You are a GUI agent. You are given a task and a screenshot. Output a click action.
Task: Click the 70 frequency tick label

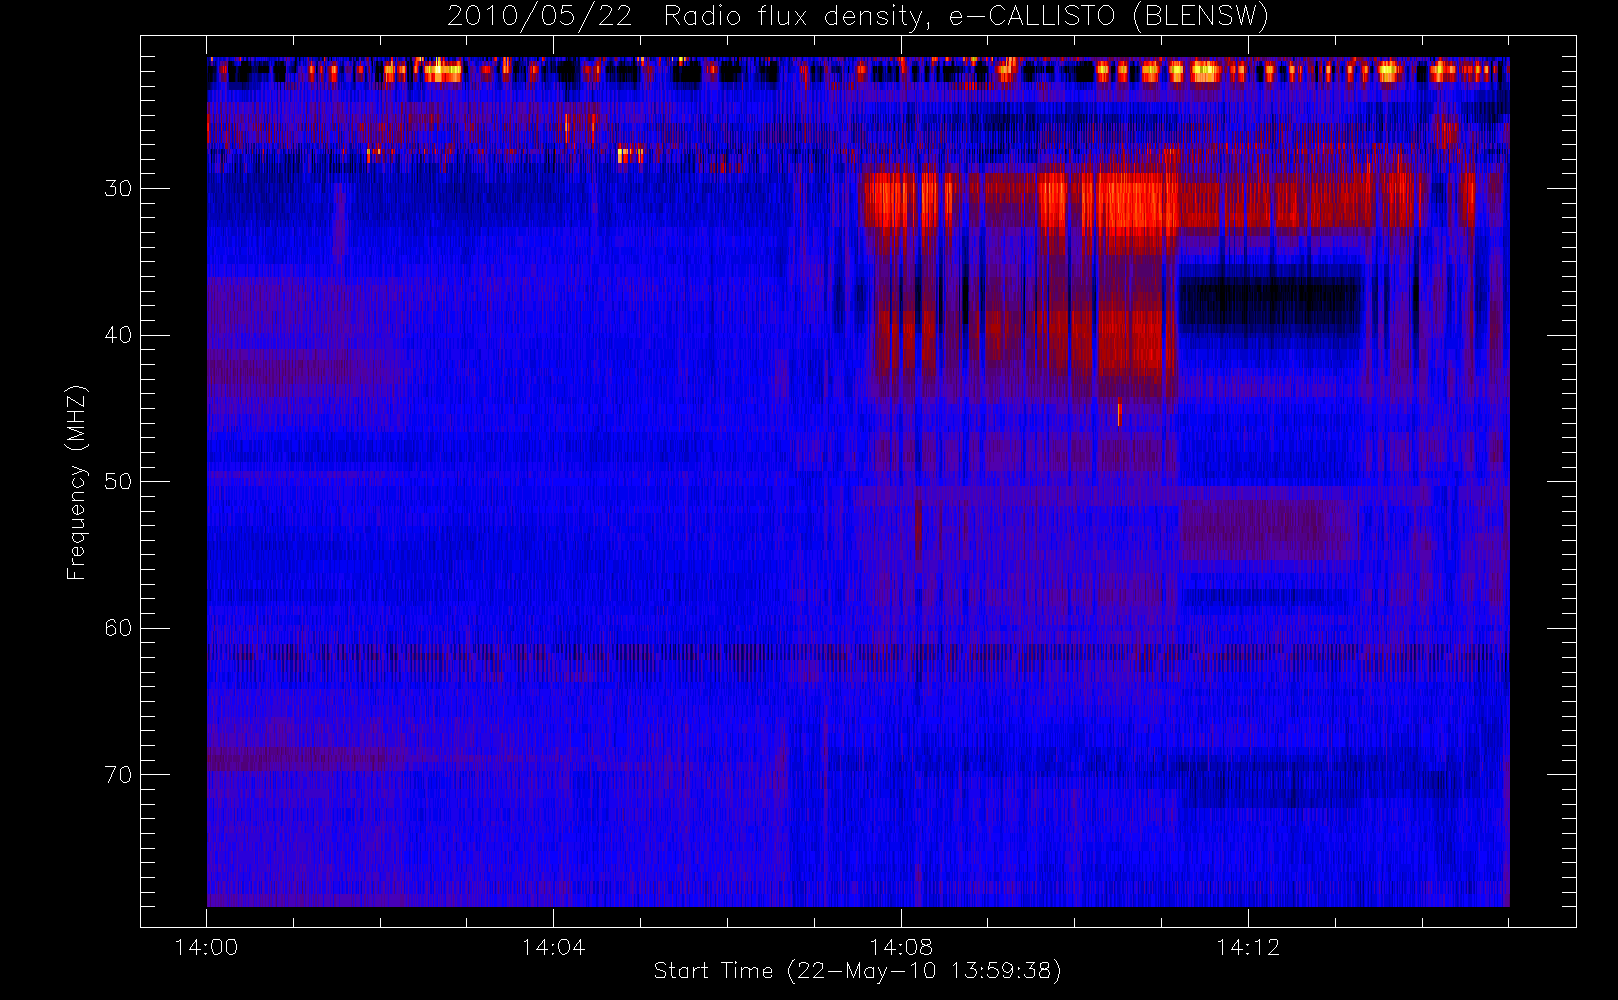(118, 775)
